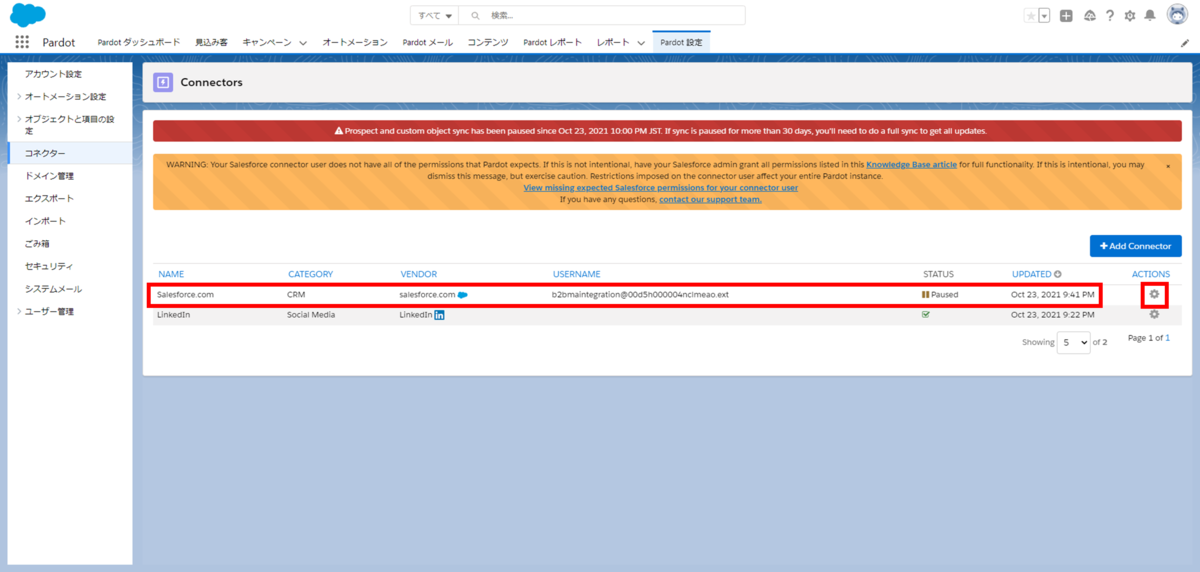
Task: Open the Pardot メール tab
Action: pyautogui.click(x=427, y=42)
